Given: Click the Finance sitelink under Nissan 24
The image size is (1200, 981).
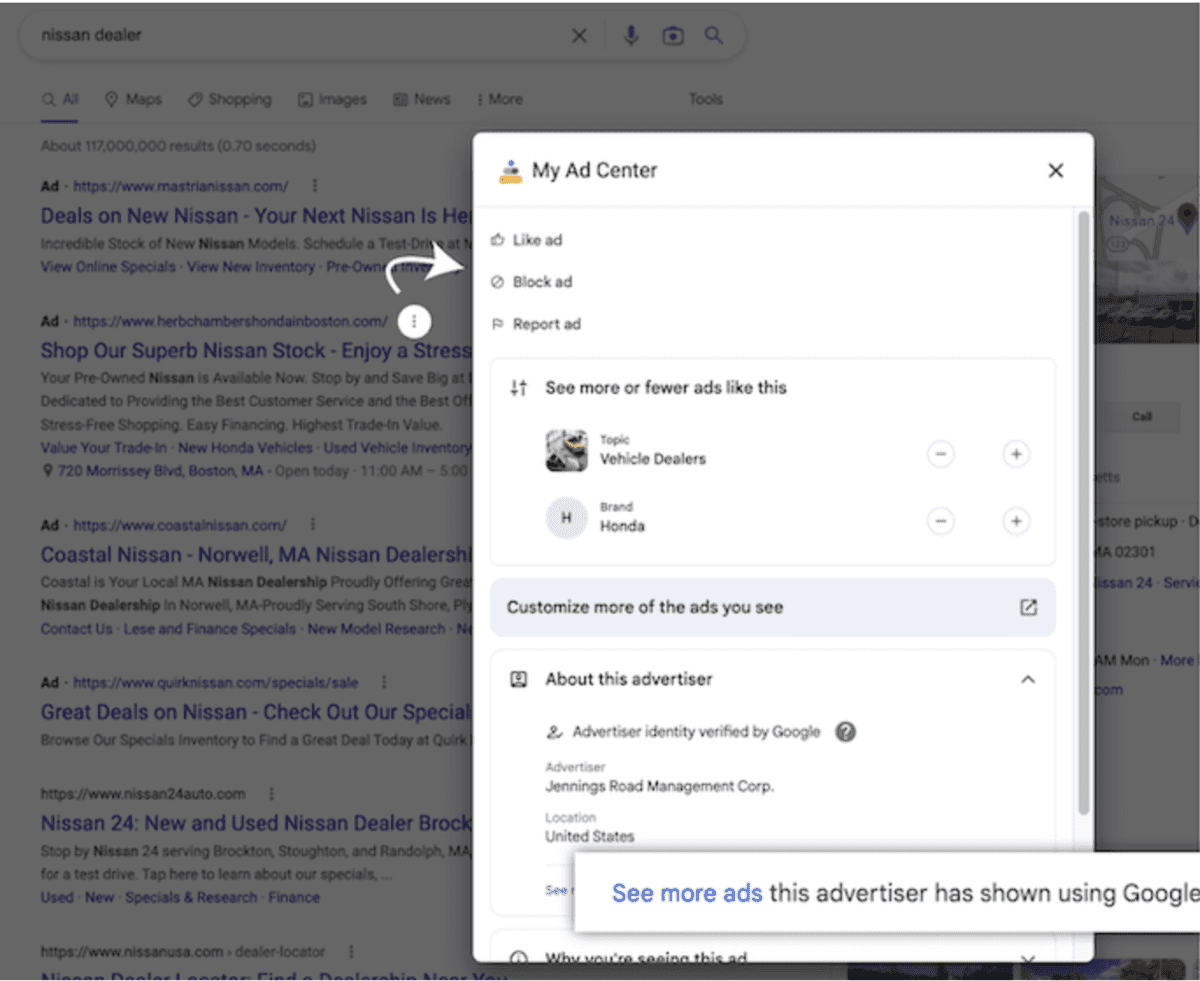Looking at the screenshot, I should 293,897.
